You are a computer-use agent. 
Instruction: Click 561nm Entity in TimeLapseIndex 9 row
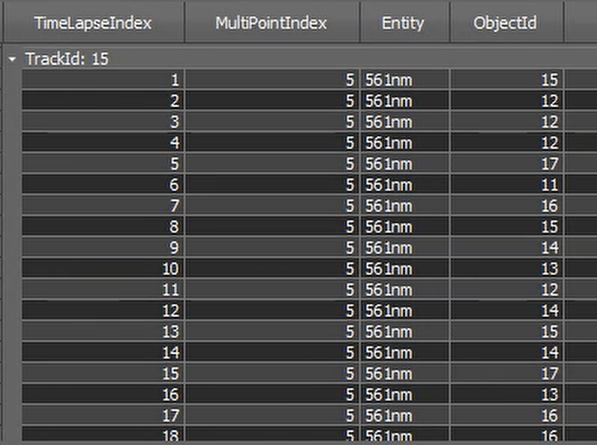click(405, 247)
